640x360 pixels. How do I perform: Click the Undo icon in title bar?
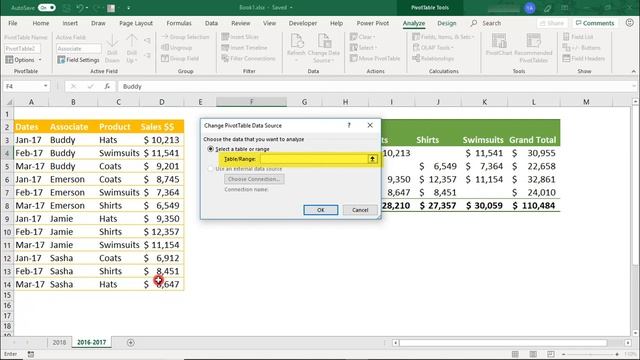tap(80, 7)
